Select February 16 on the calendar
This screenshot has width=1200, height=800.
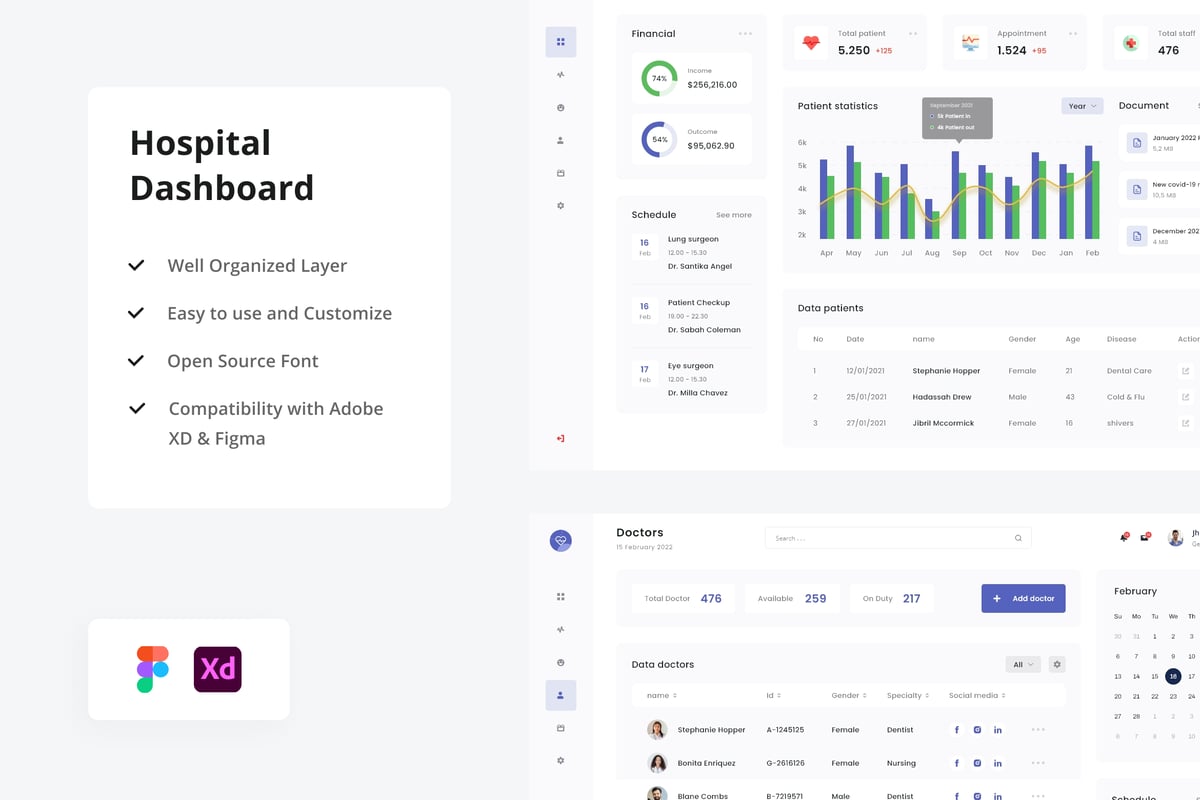(1173, 676)
